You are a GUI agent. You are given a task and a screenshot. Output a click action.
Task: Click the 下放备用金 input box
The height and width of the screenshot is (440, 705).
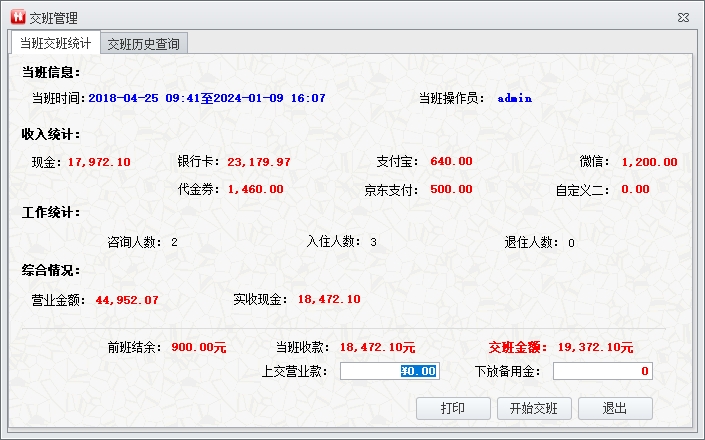(x=602, y=371)
